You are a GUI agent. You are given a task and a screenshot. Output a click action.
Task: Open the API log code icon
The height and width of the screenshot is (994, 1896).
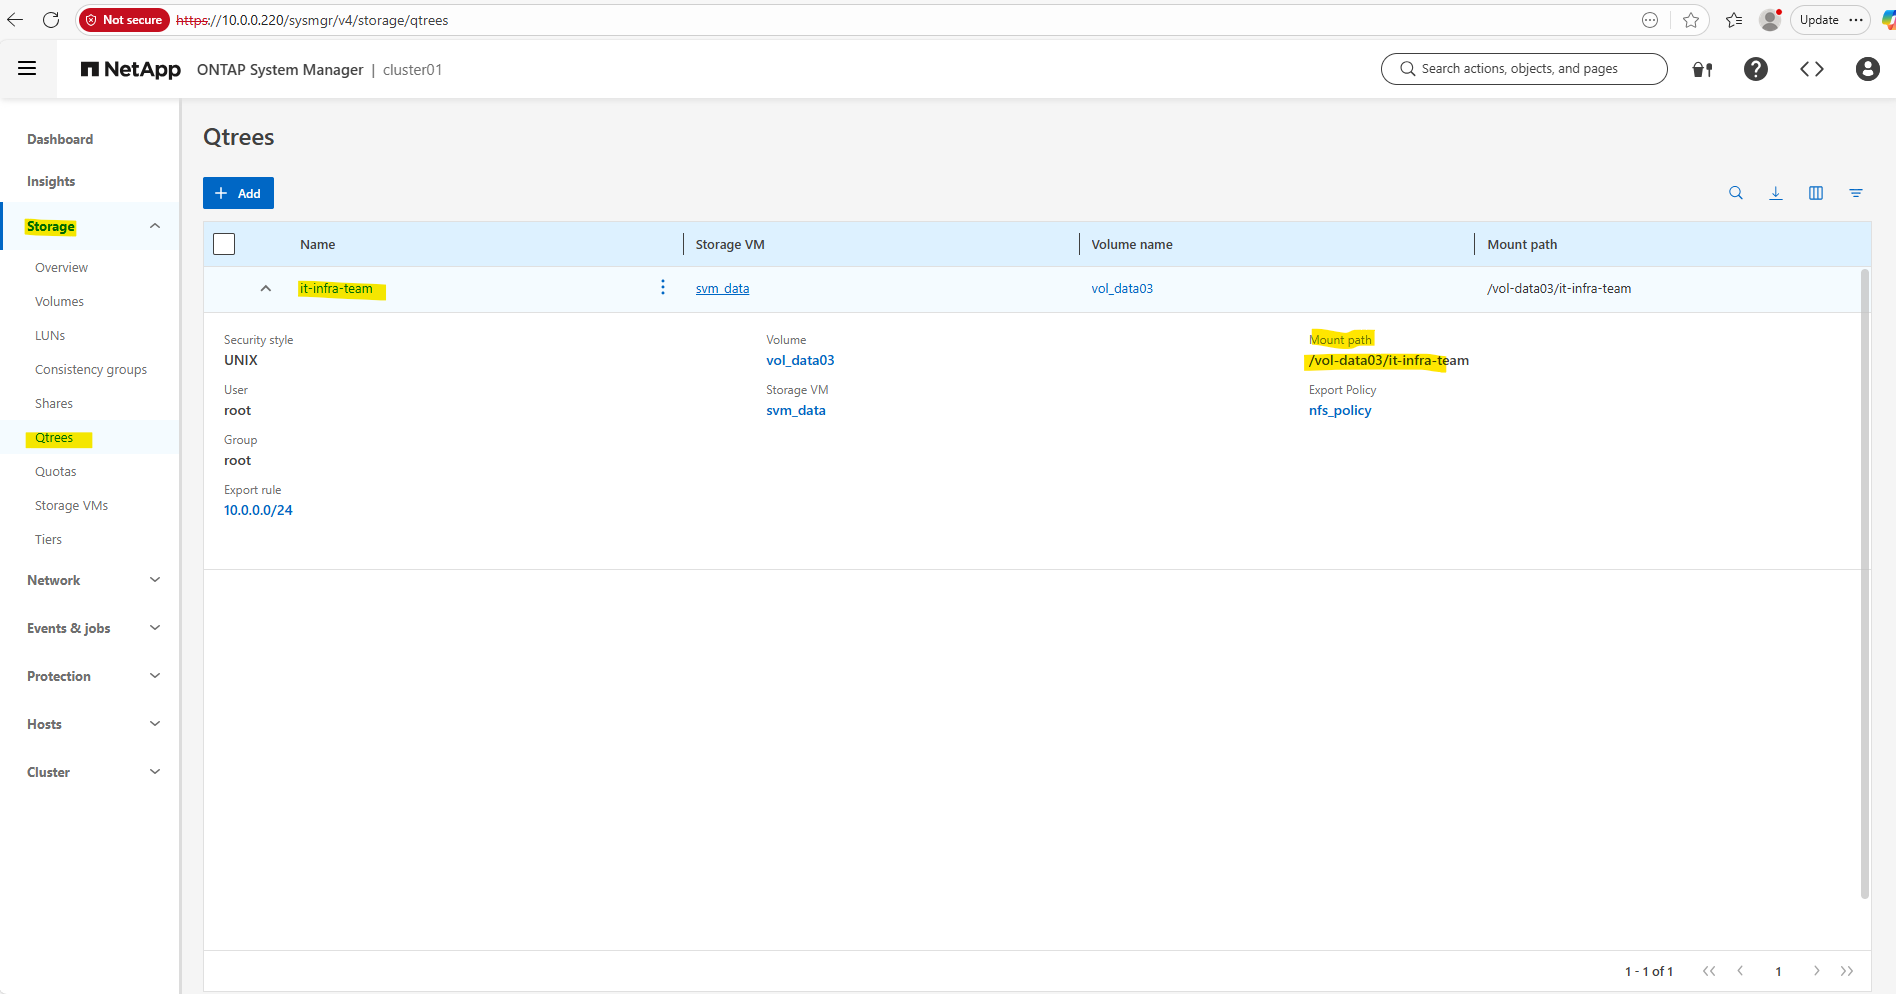click(x=1811, y=69)
